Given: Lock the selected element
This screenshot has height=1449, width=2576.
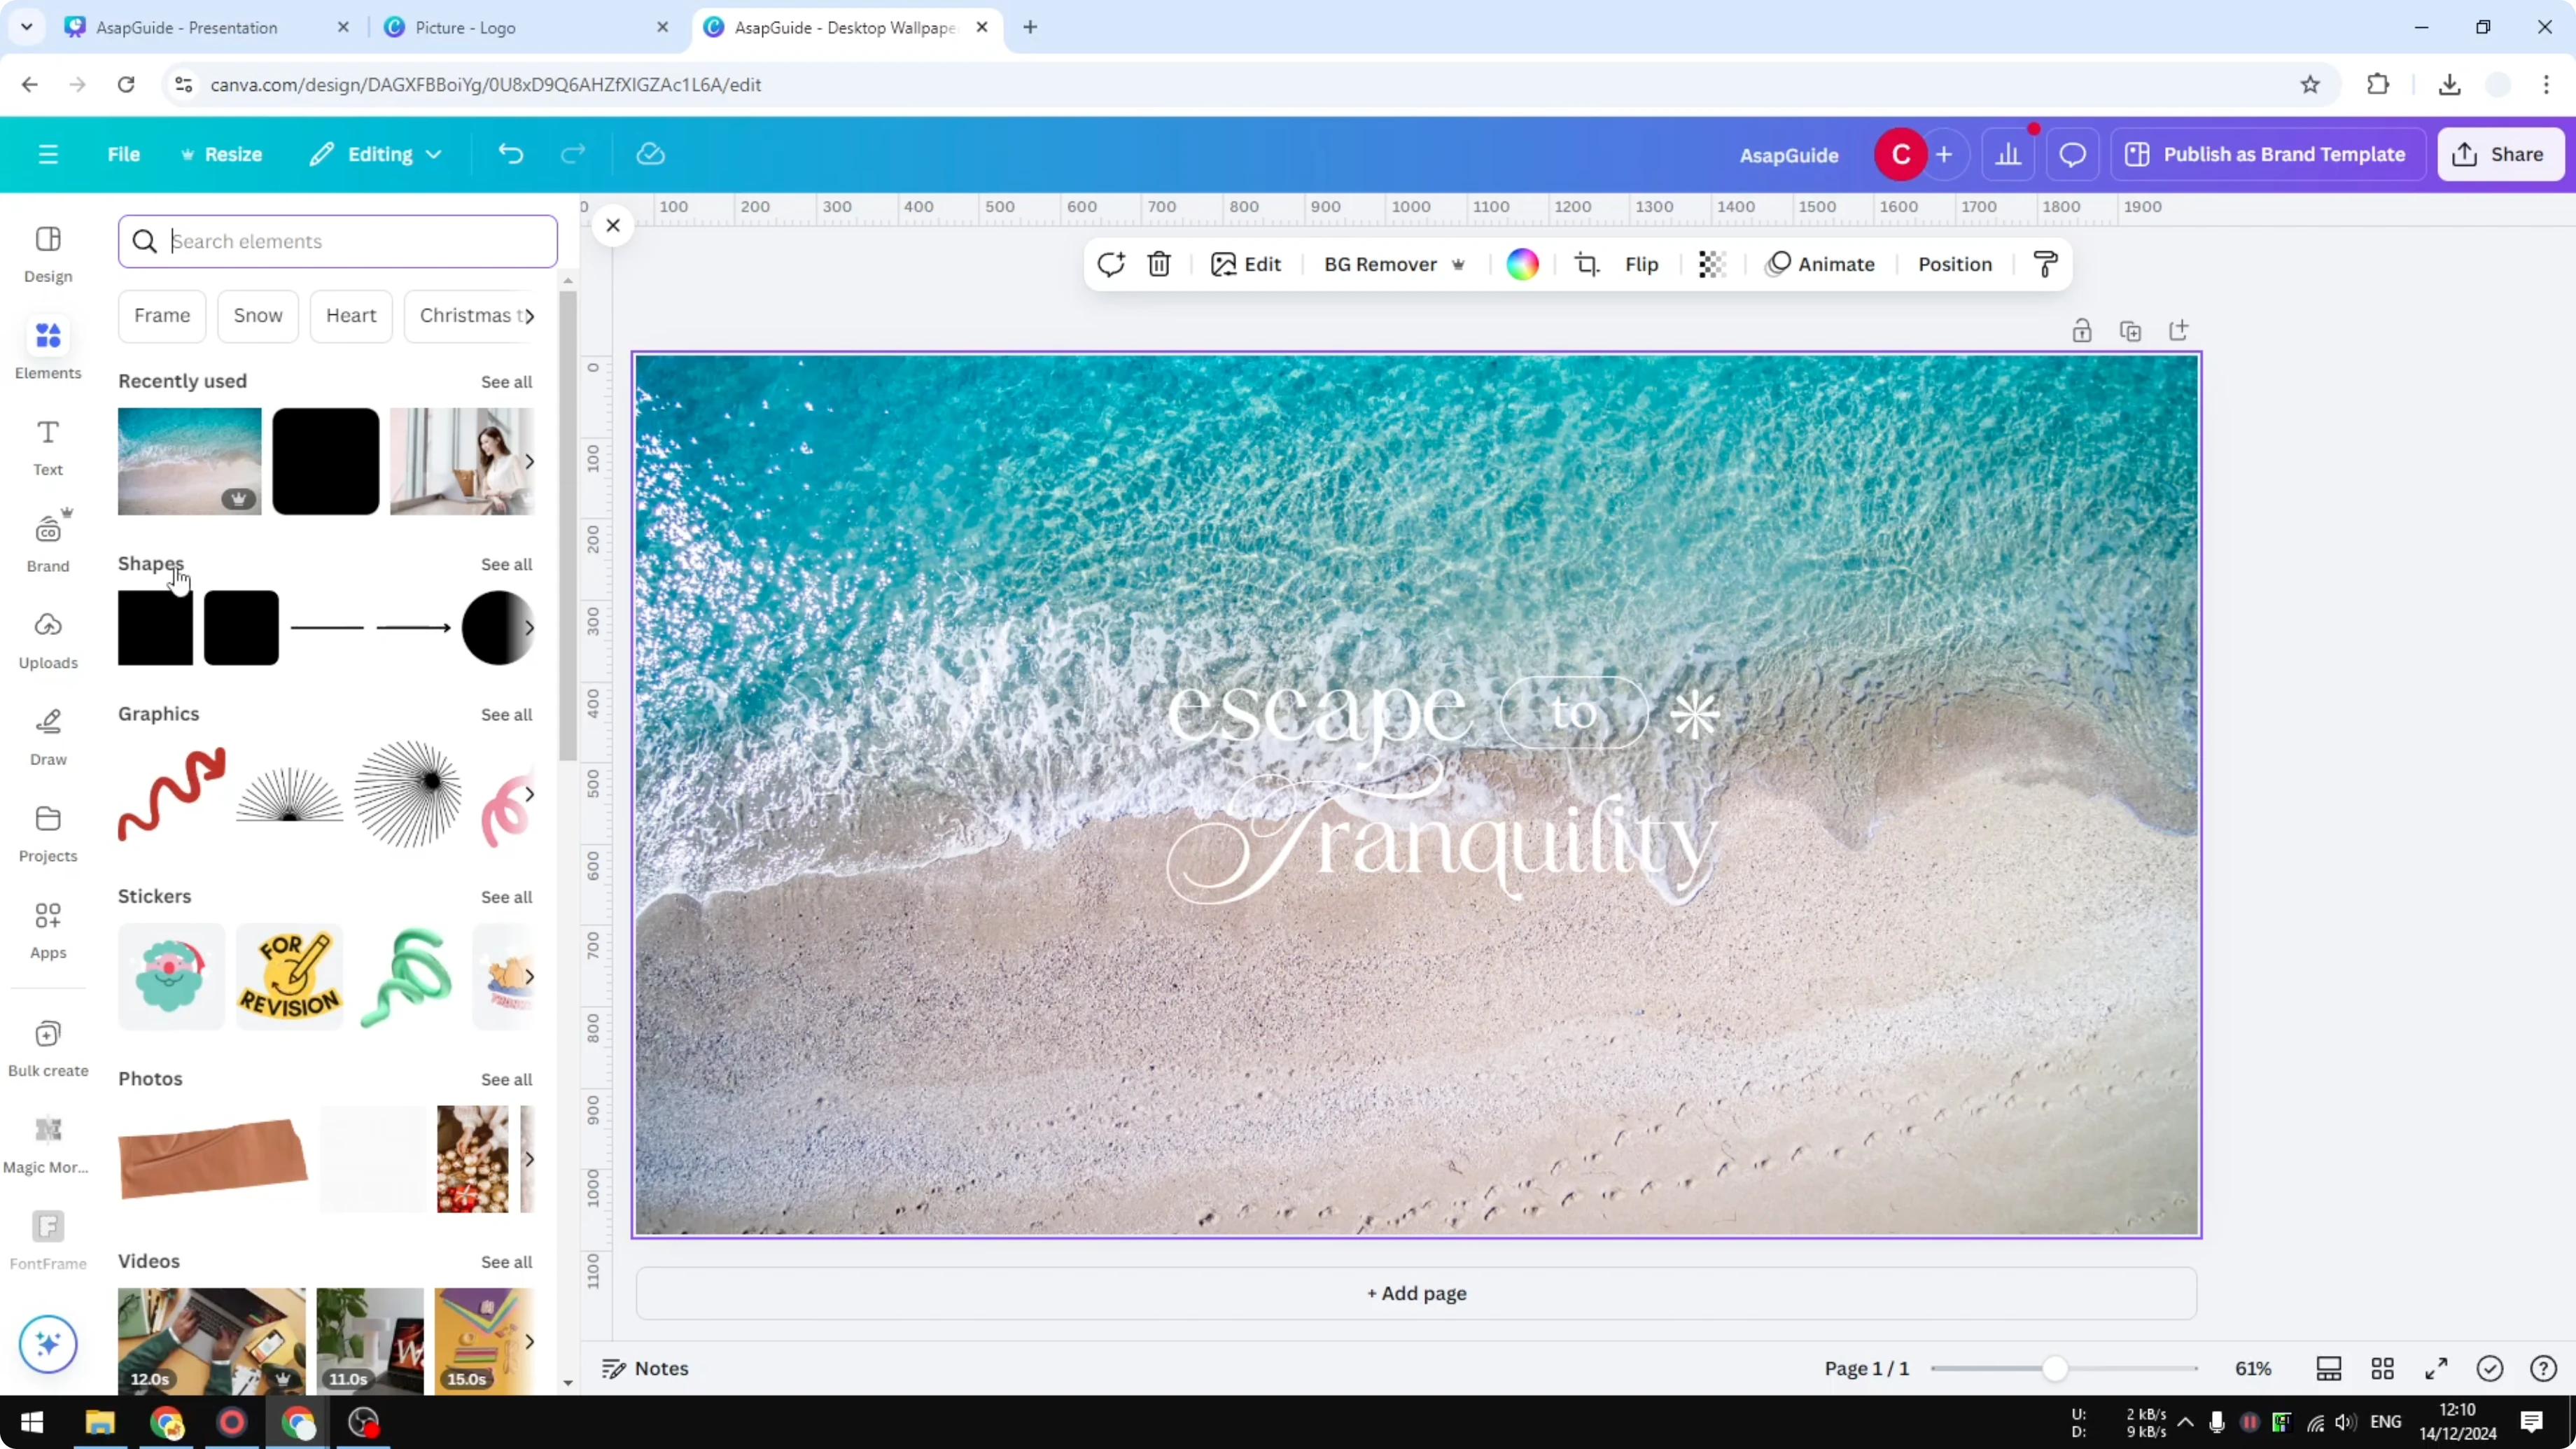Looking at the screenshot, I should (2083, 330).
